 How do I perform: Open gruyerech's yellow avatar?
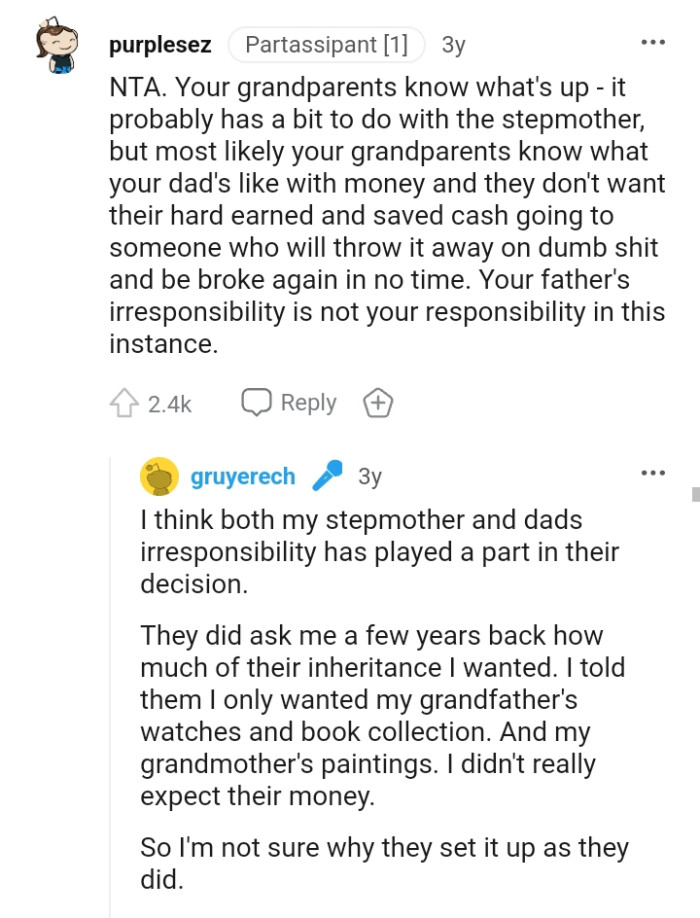tap(159, 477)
